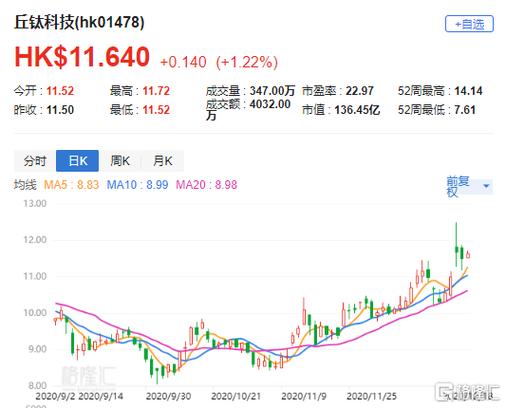Click the 2020/11/25 date axis label
506x408 pixels.
click(371, 396)
